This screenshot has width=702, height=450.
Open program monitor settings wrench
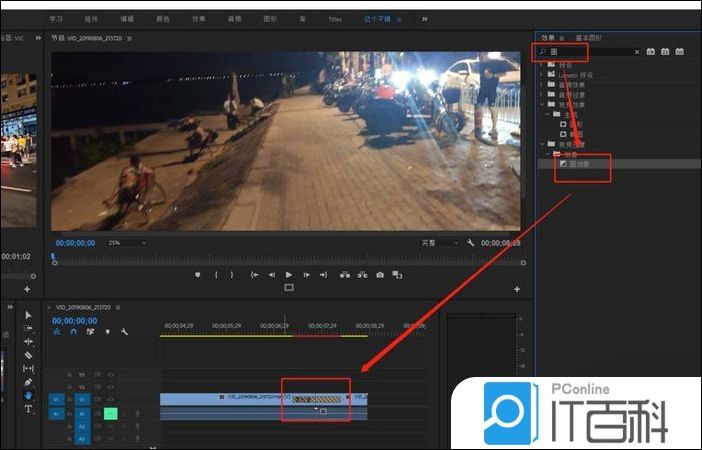470,243
